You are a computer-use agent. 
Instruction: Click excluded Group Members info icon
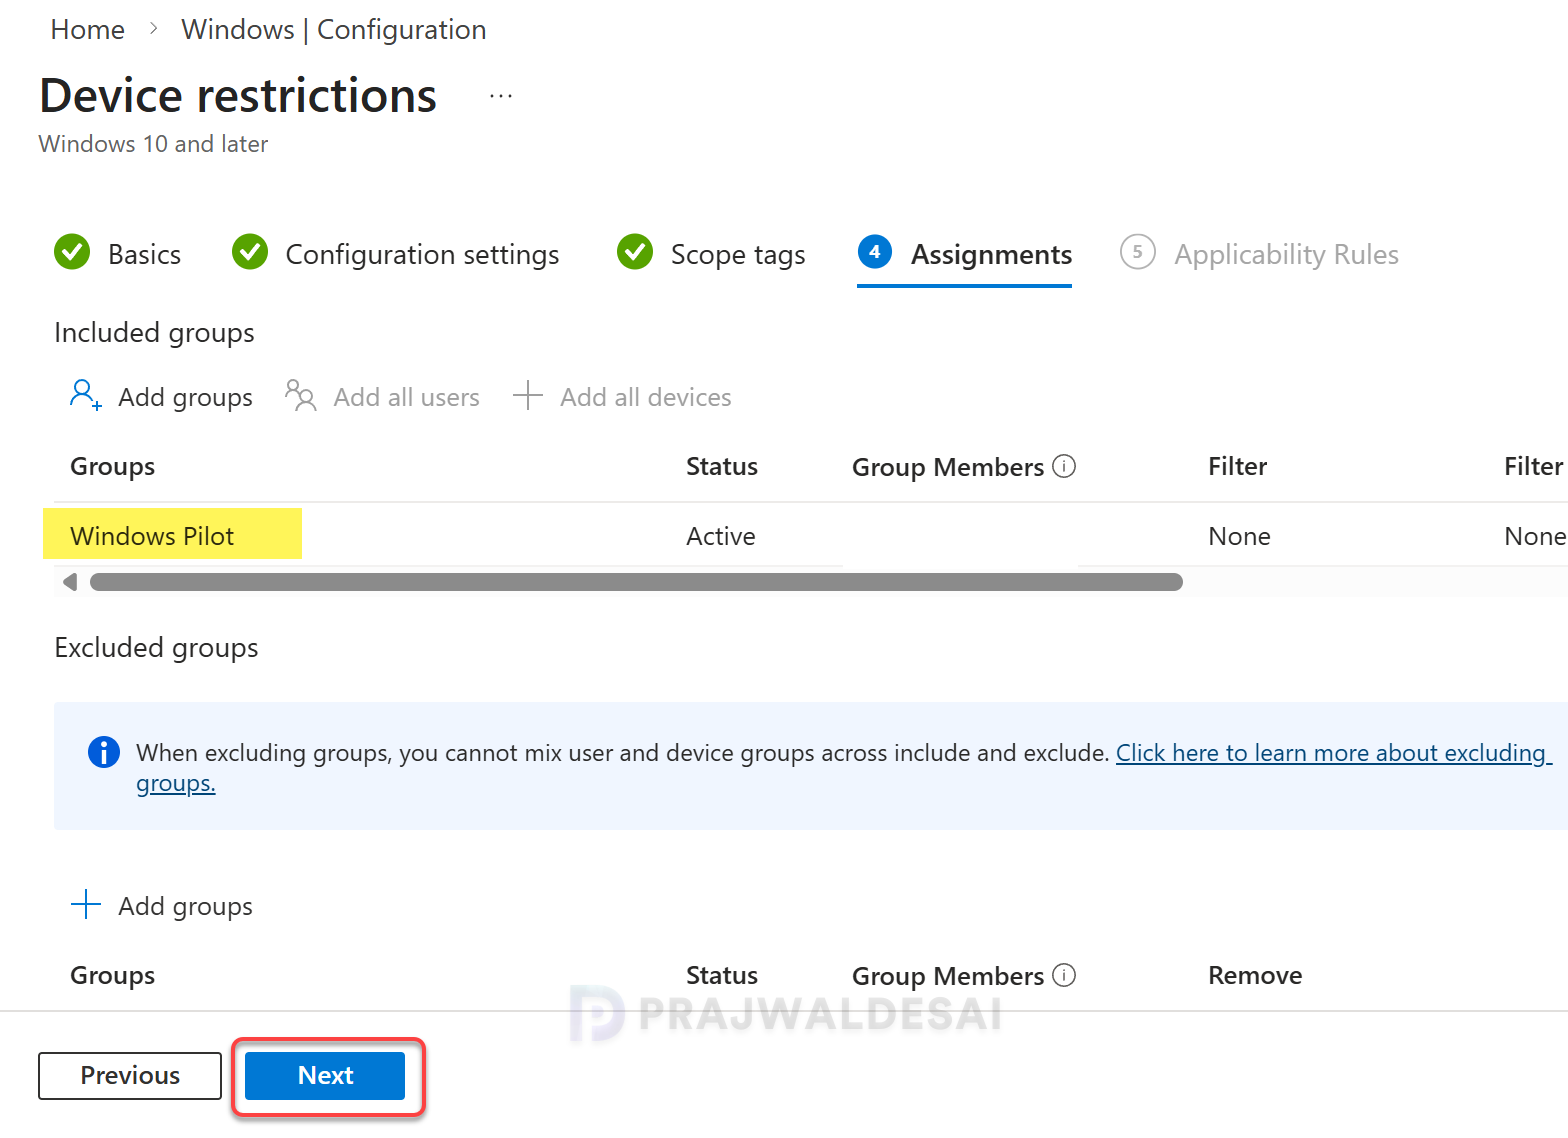[x=1064, y=975]
